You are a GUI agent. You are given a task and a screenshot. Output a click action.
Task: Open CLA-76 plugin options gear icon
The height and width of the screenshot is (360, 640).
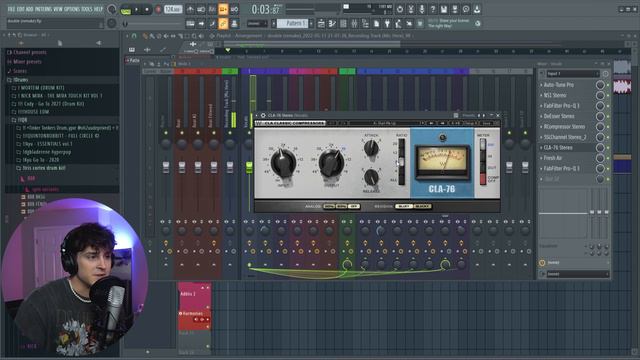click(x=263, y=116)
